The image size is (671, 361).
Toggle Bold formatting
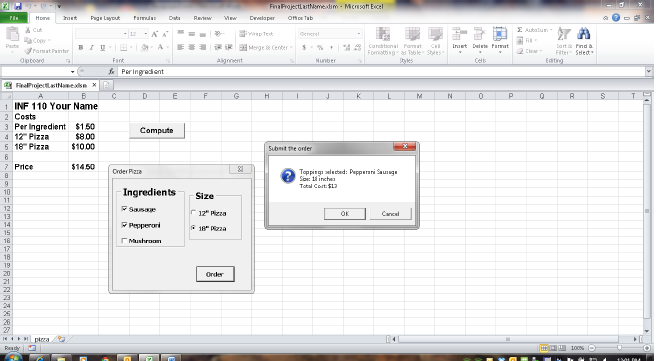[x=80, y=47]
